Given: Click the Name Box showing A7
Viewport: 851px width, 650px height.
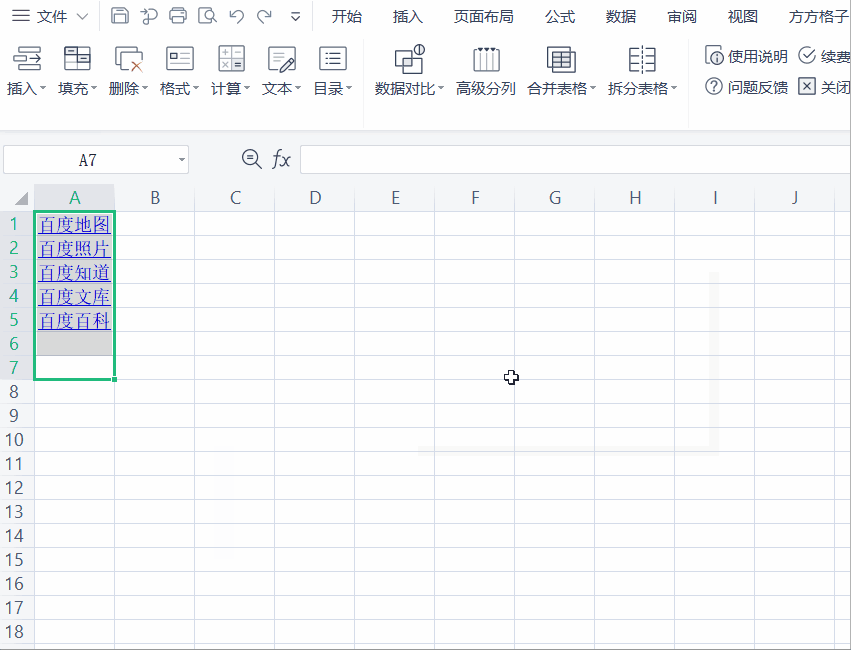Looking at the screenshot, I should [88, 160].
